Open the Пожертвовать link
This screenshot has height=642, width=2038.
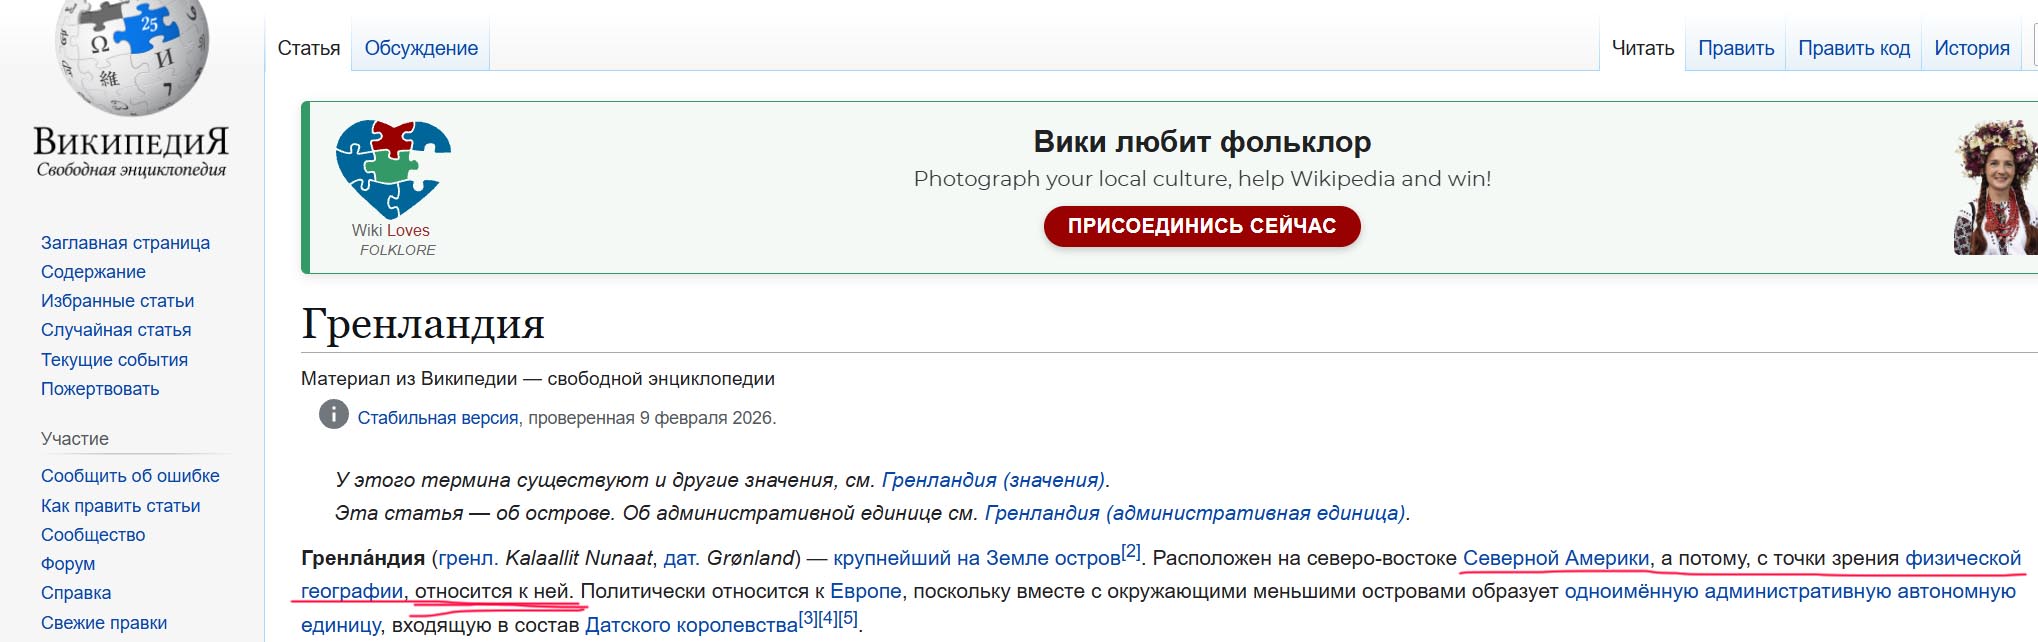100,389
